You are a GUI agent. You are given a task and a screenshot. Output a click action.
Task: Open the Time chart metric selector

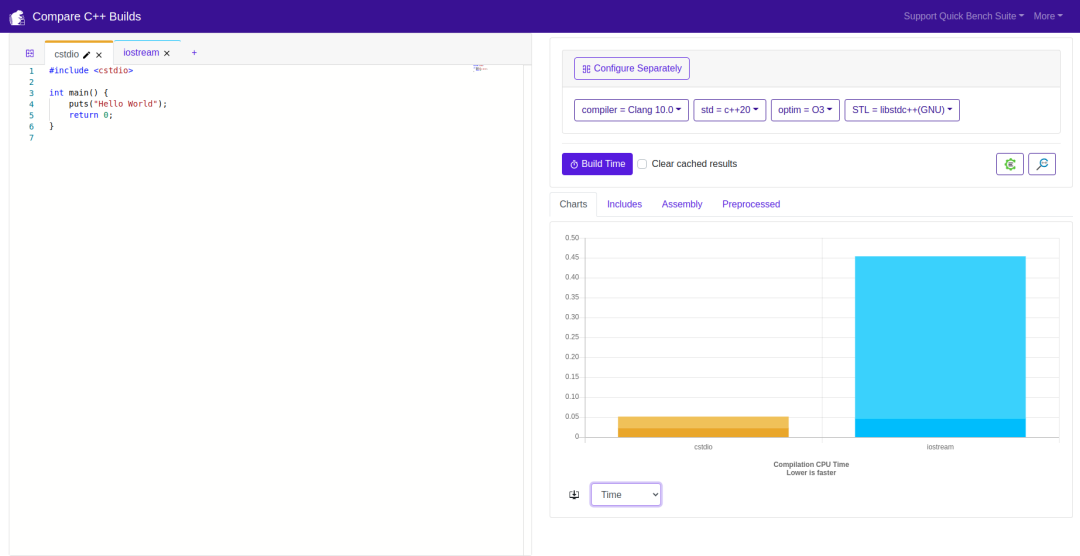(x=625, y=495)
